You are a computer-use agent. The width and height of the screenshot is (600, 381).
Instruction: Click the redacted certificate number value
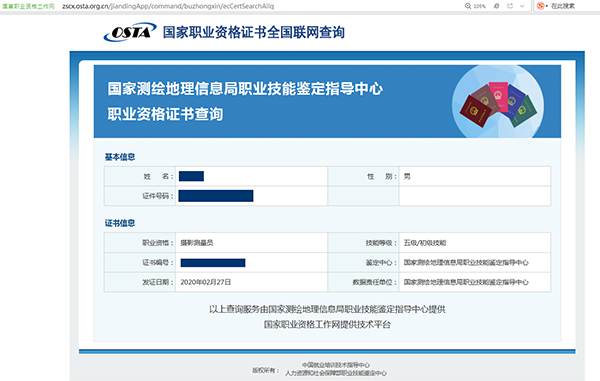(x=213, y=263)
